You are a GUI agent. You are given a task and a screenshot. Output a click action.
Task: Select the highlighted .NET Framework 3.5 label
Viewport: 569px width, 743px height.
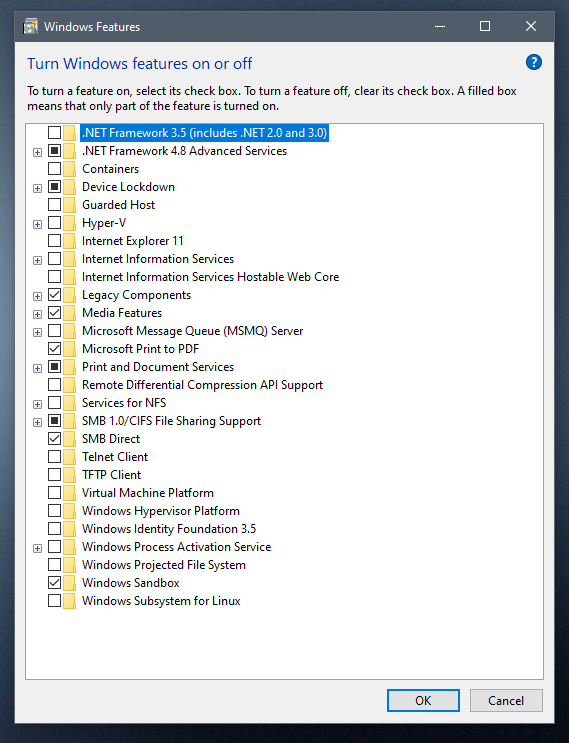point(204,133)
